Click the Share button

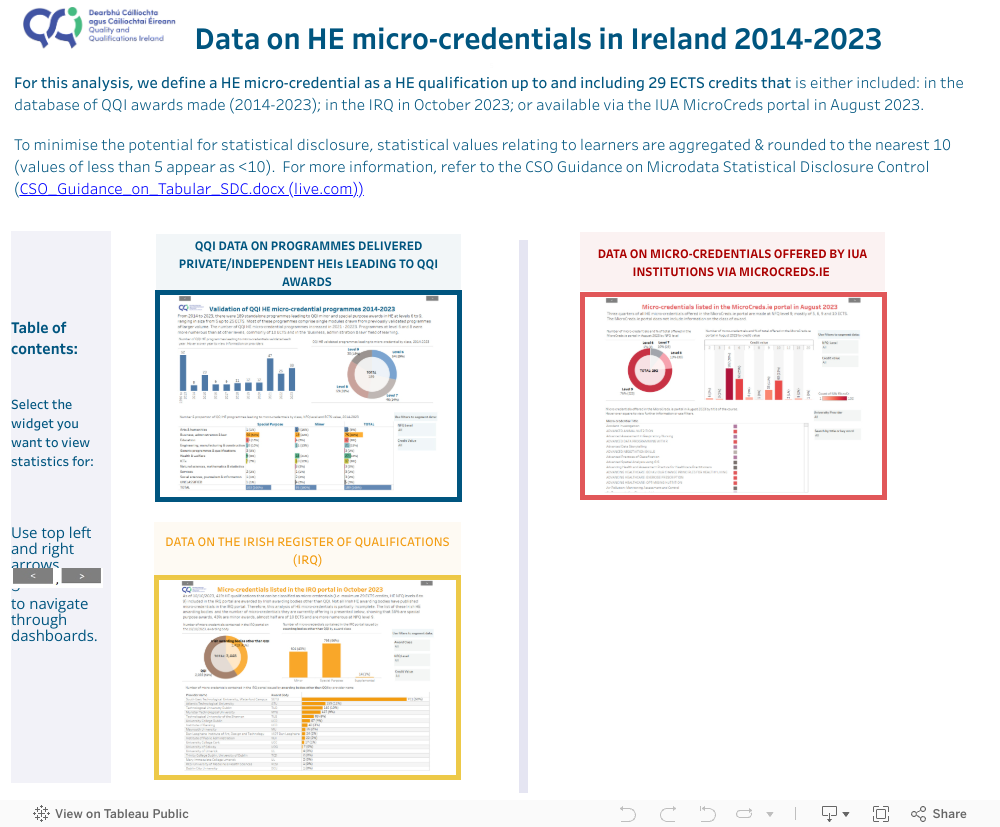[938, 814]
